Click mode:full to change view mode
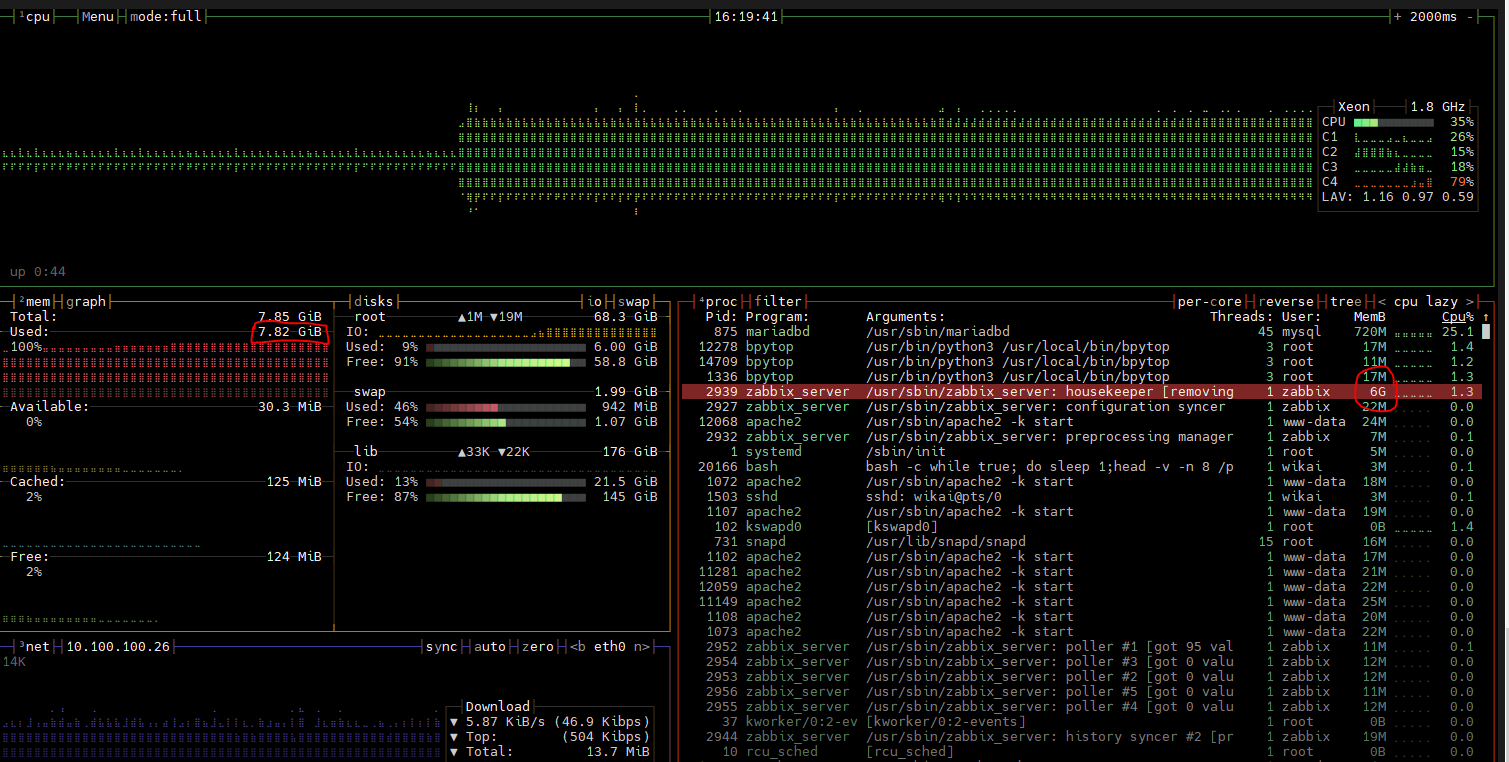The height and width of the screenshot is (762, 1509). point(166,15)
